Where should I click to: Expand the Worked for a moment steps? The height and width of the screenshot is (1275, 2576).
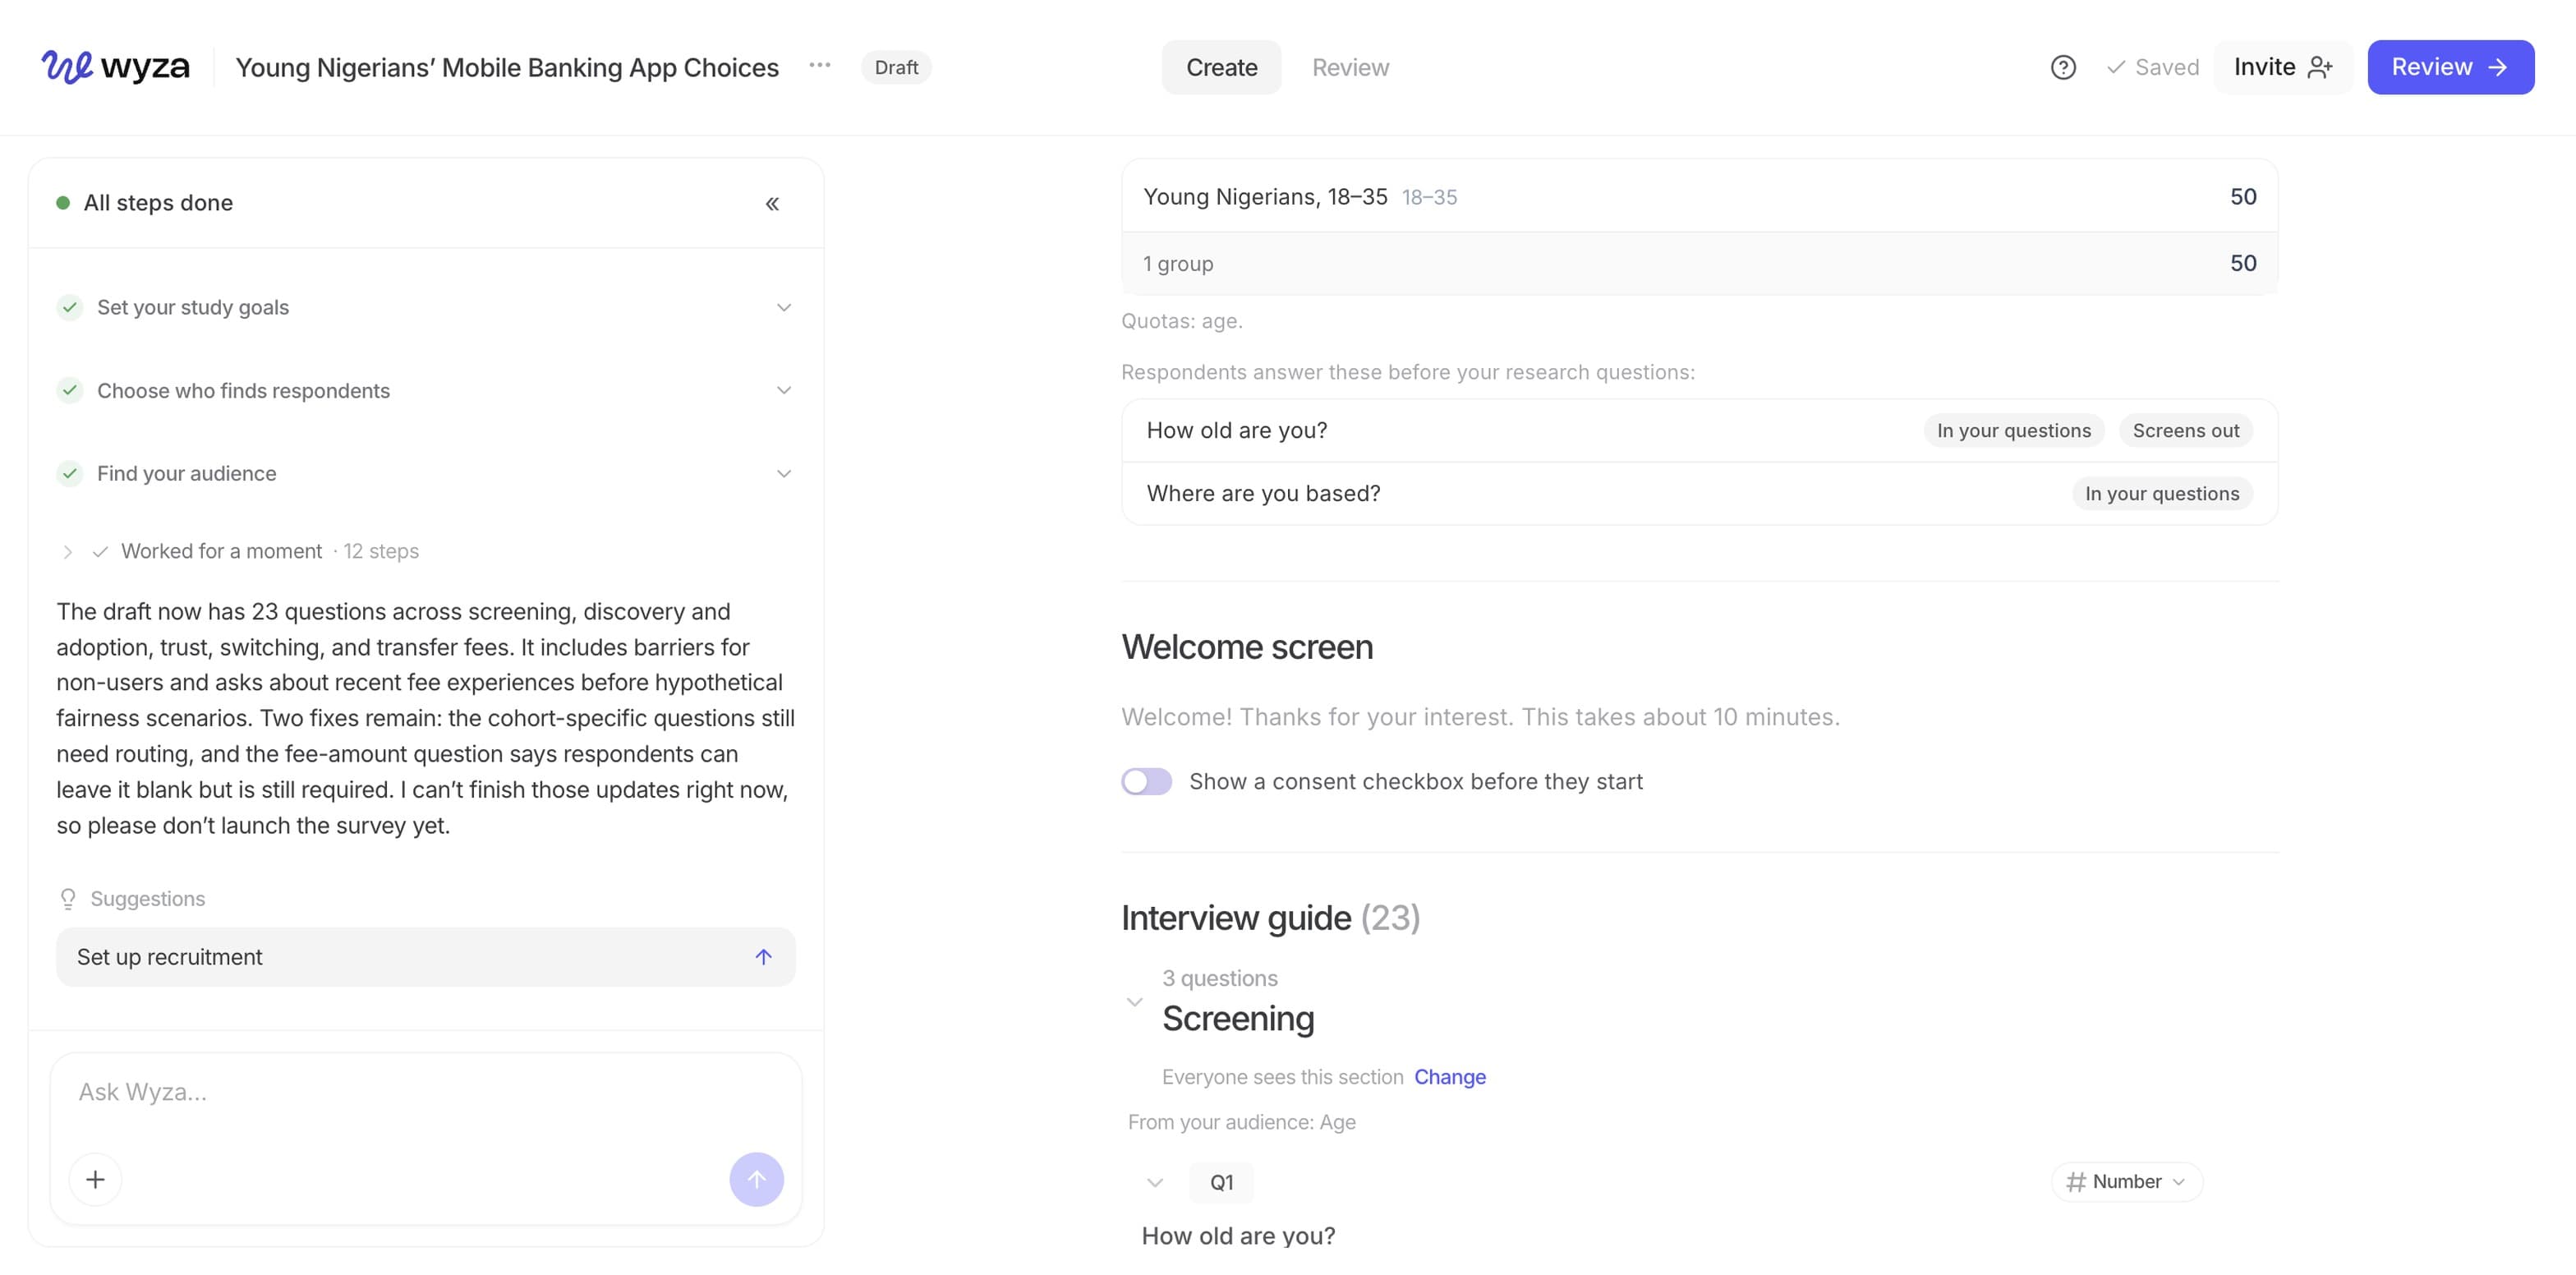68,551
